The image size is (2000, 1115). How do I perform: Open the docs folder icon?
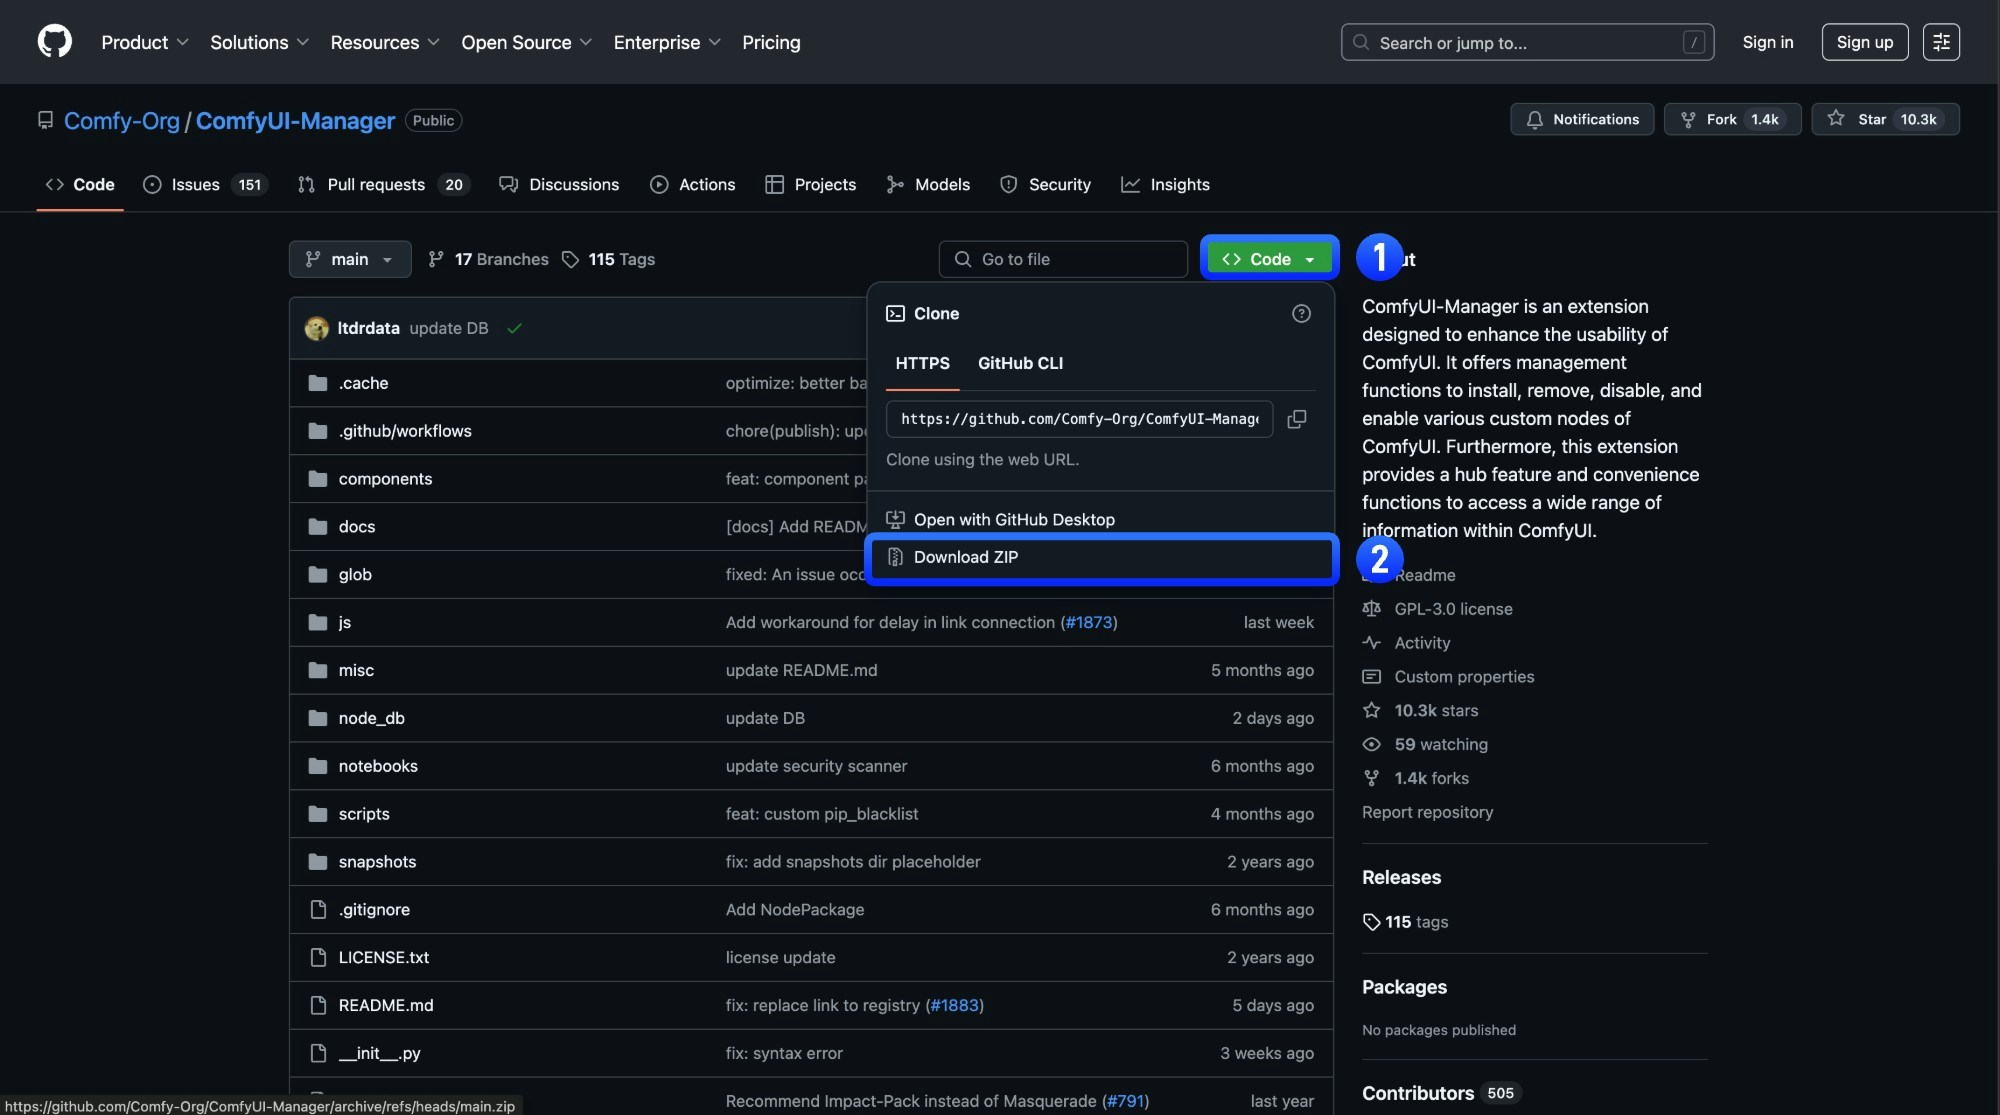coord(317,526)
